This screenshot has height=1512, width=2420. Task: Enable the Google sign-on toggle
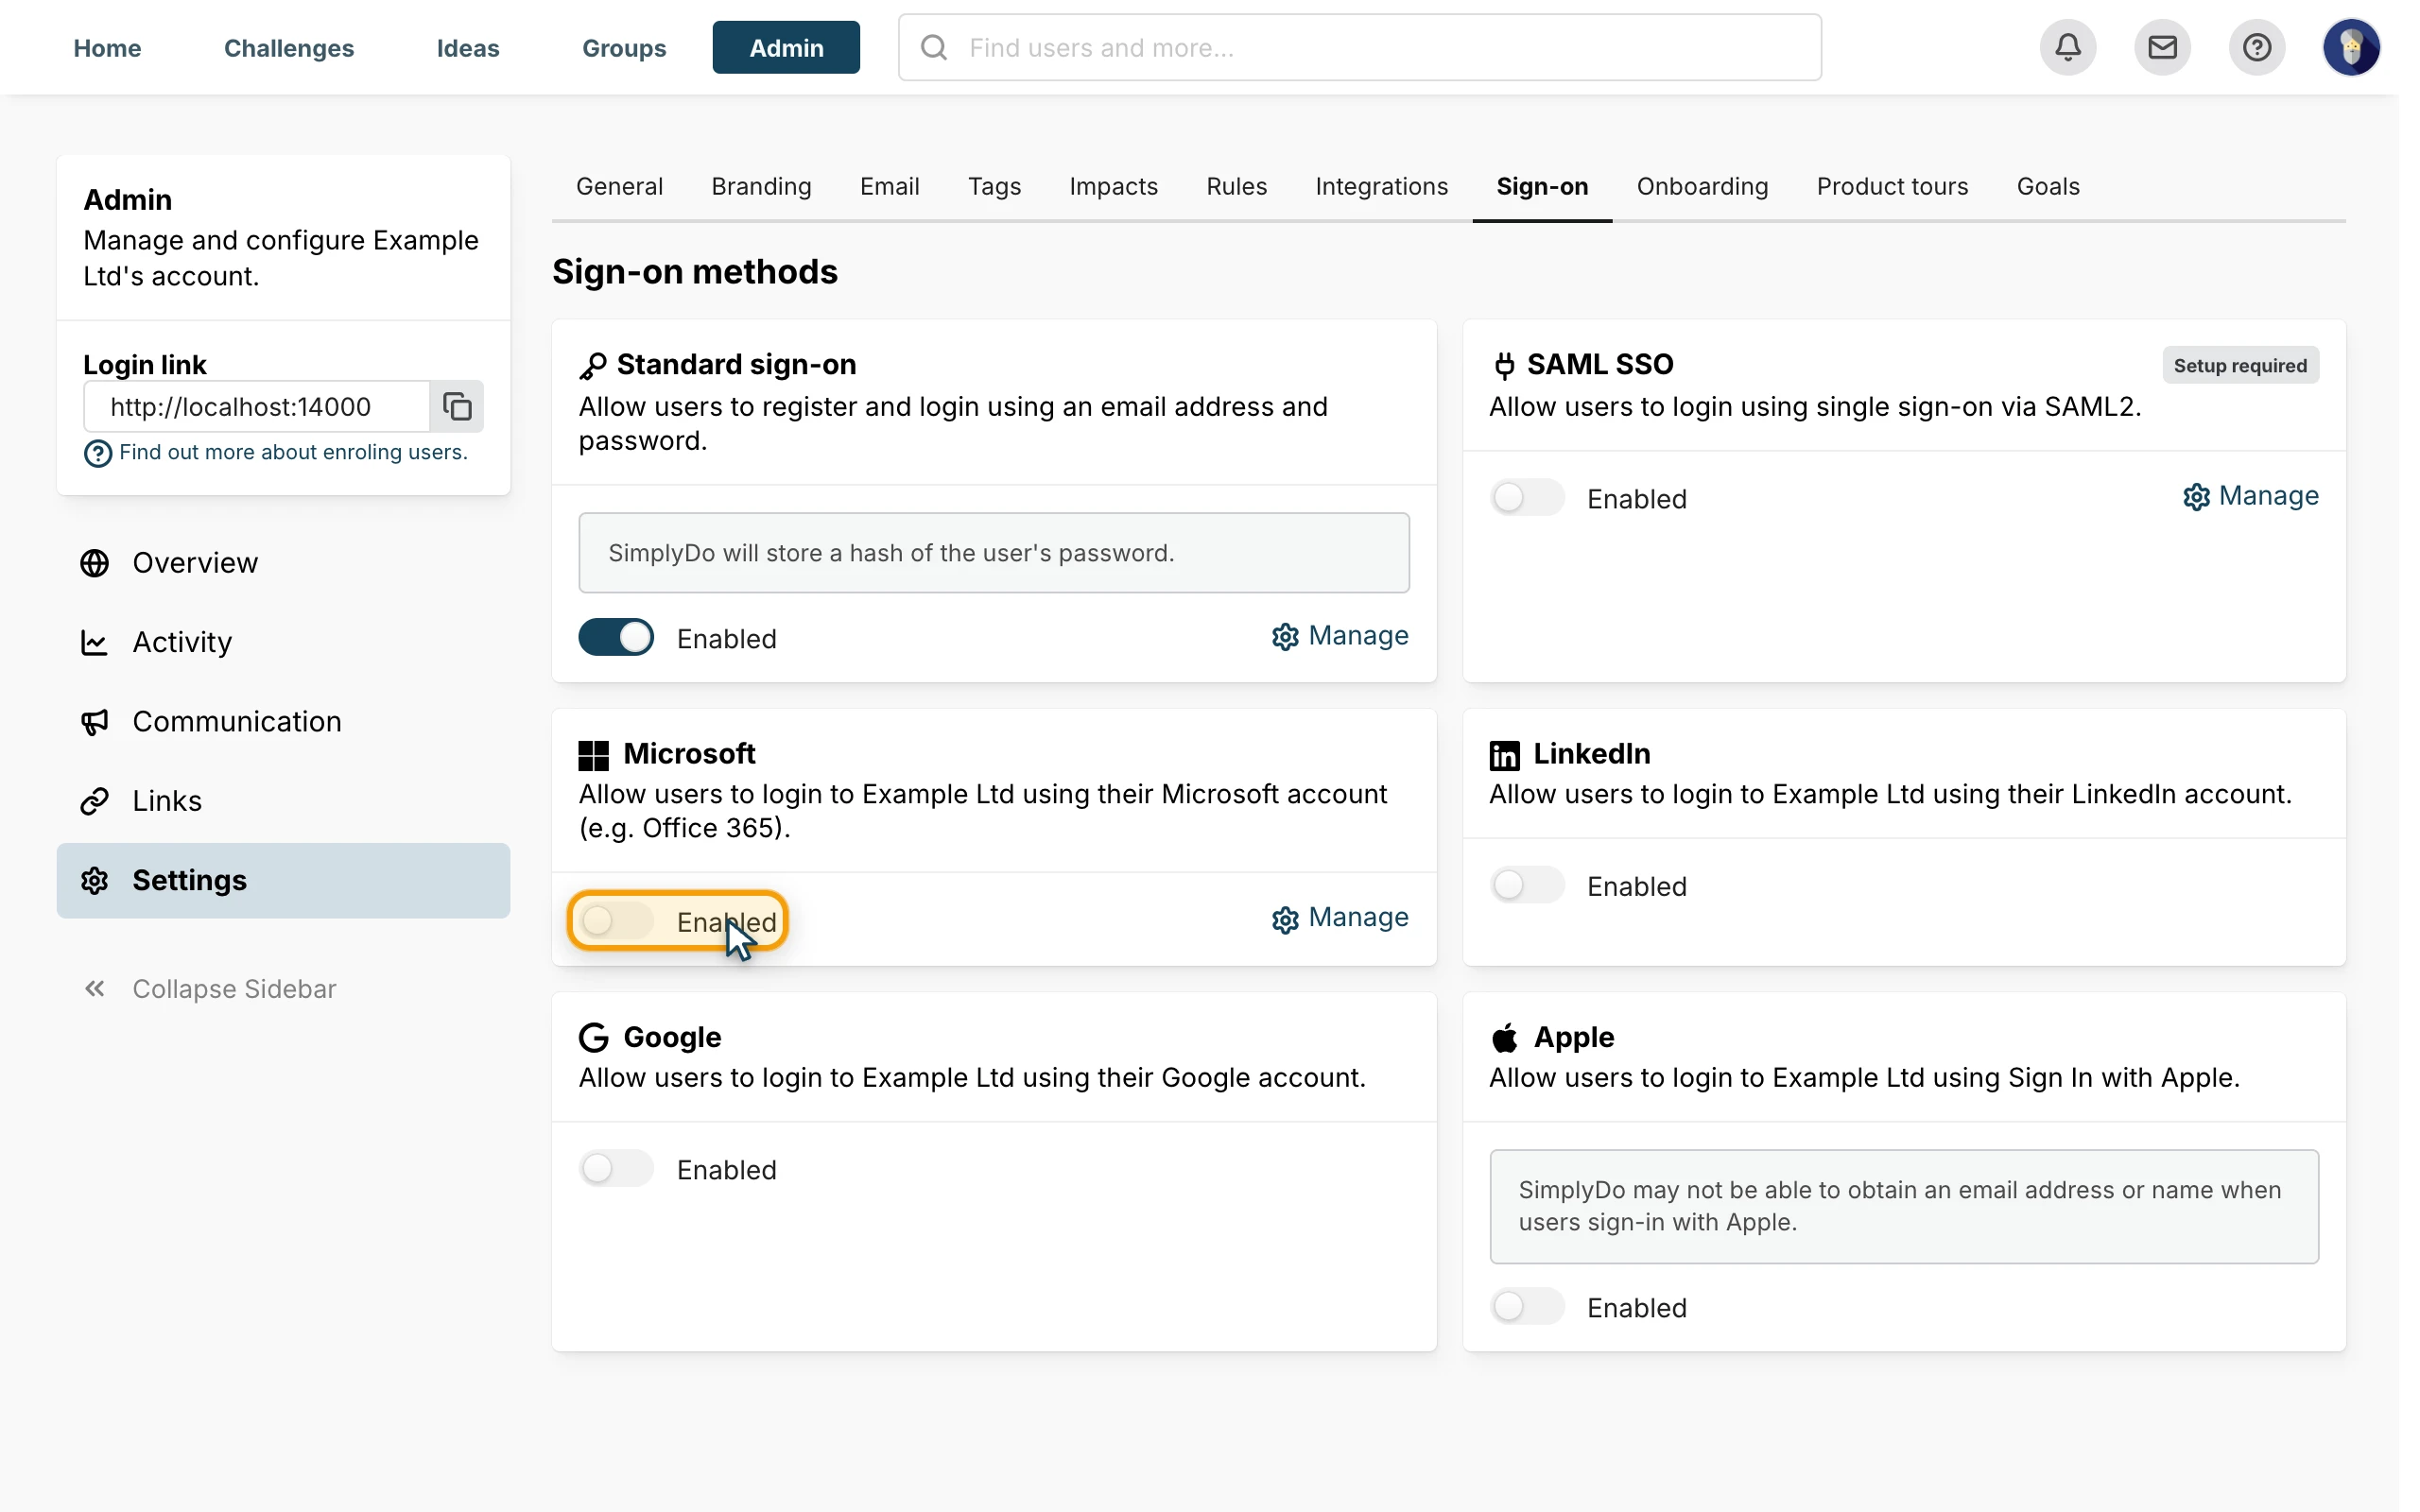coord(616,1168)
